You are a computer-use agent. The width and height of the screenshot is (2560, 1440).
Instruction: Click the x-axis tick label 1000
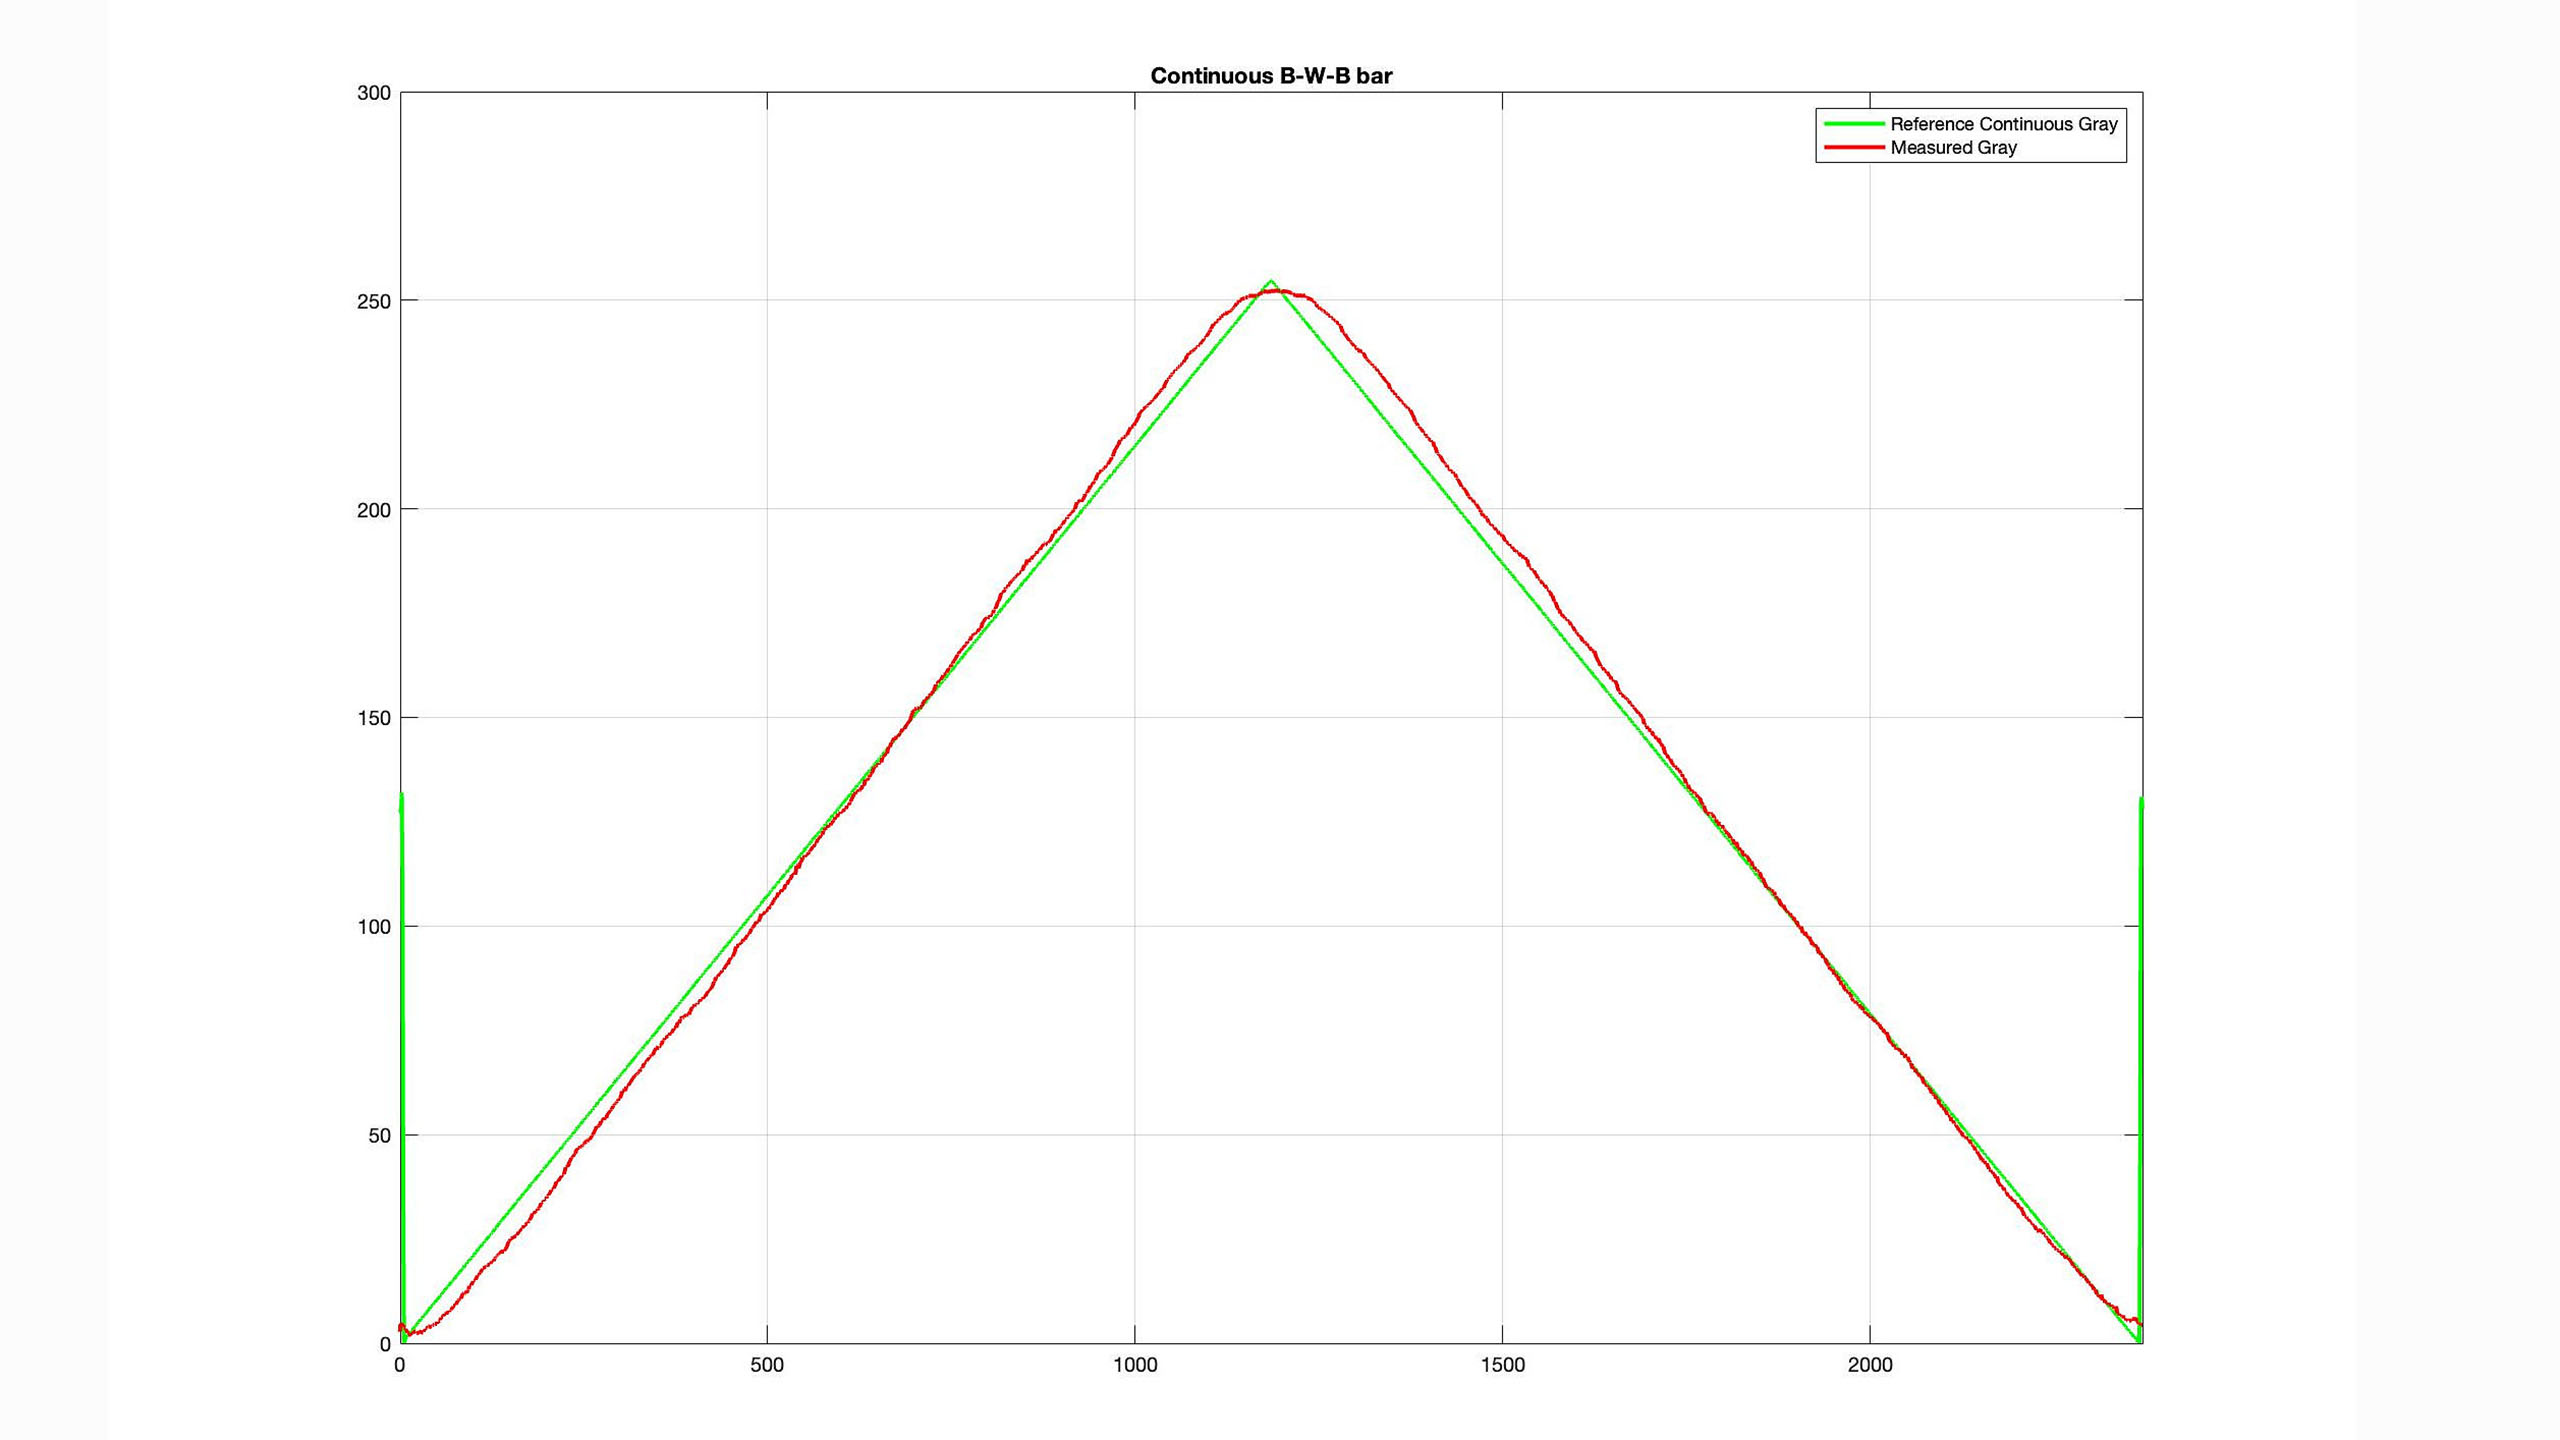pos(1135,1366)
